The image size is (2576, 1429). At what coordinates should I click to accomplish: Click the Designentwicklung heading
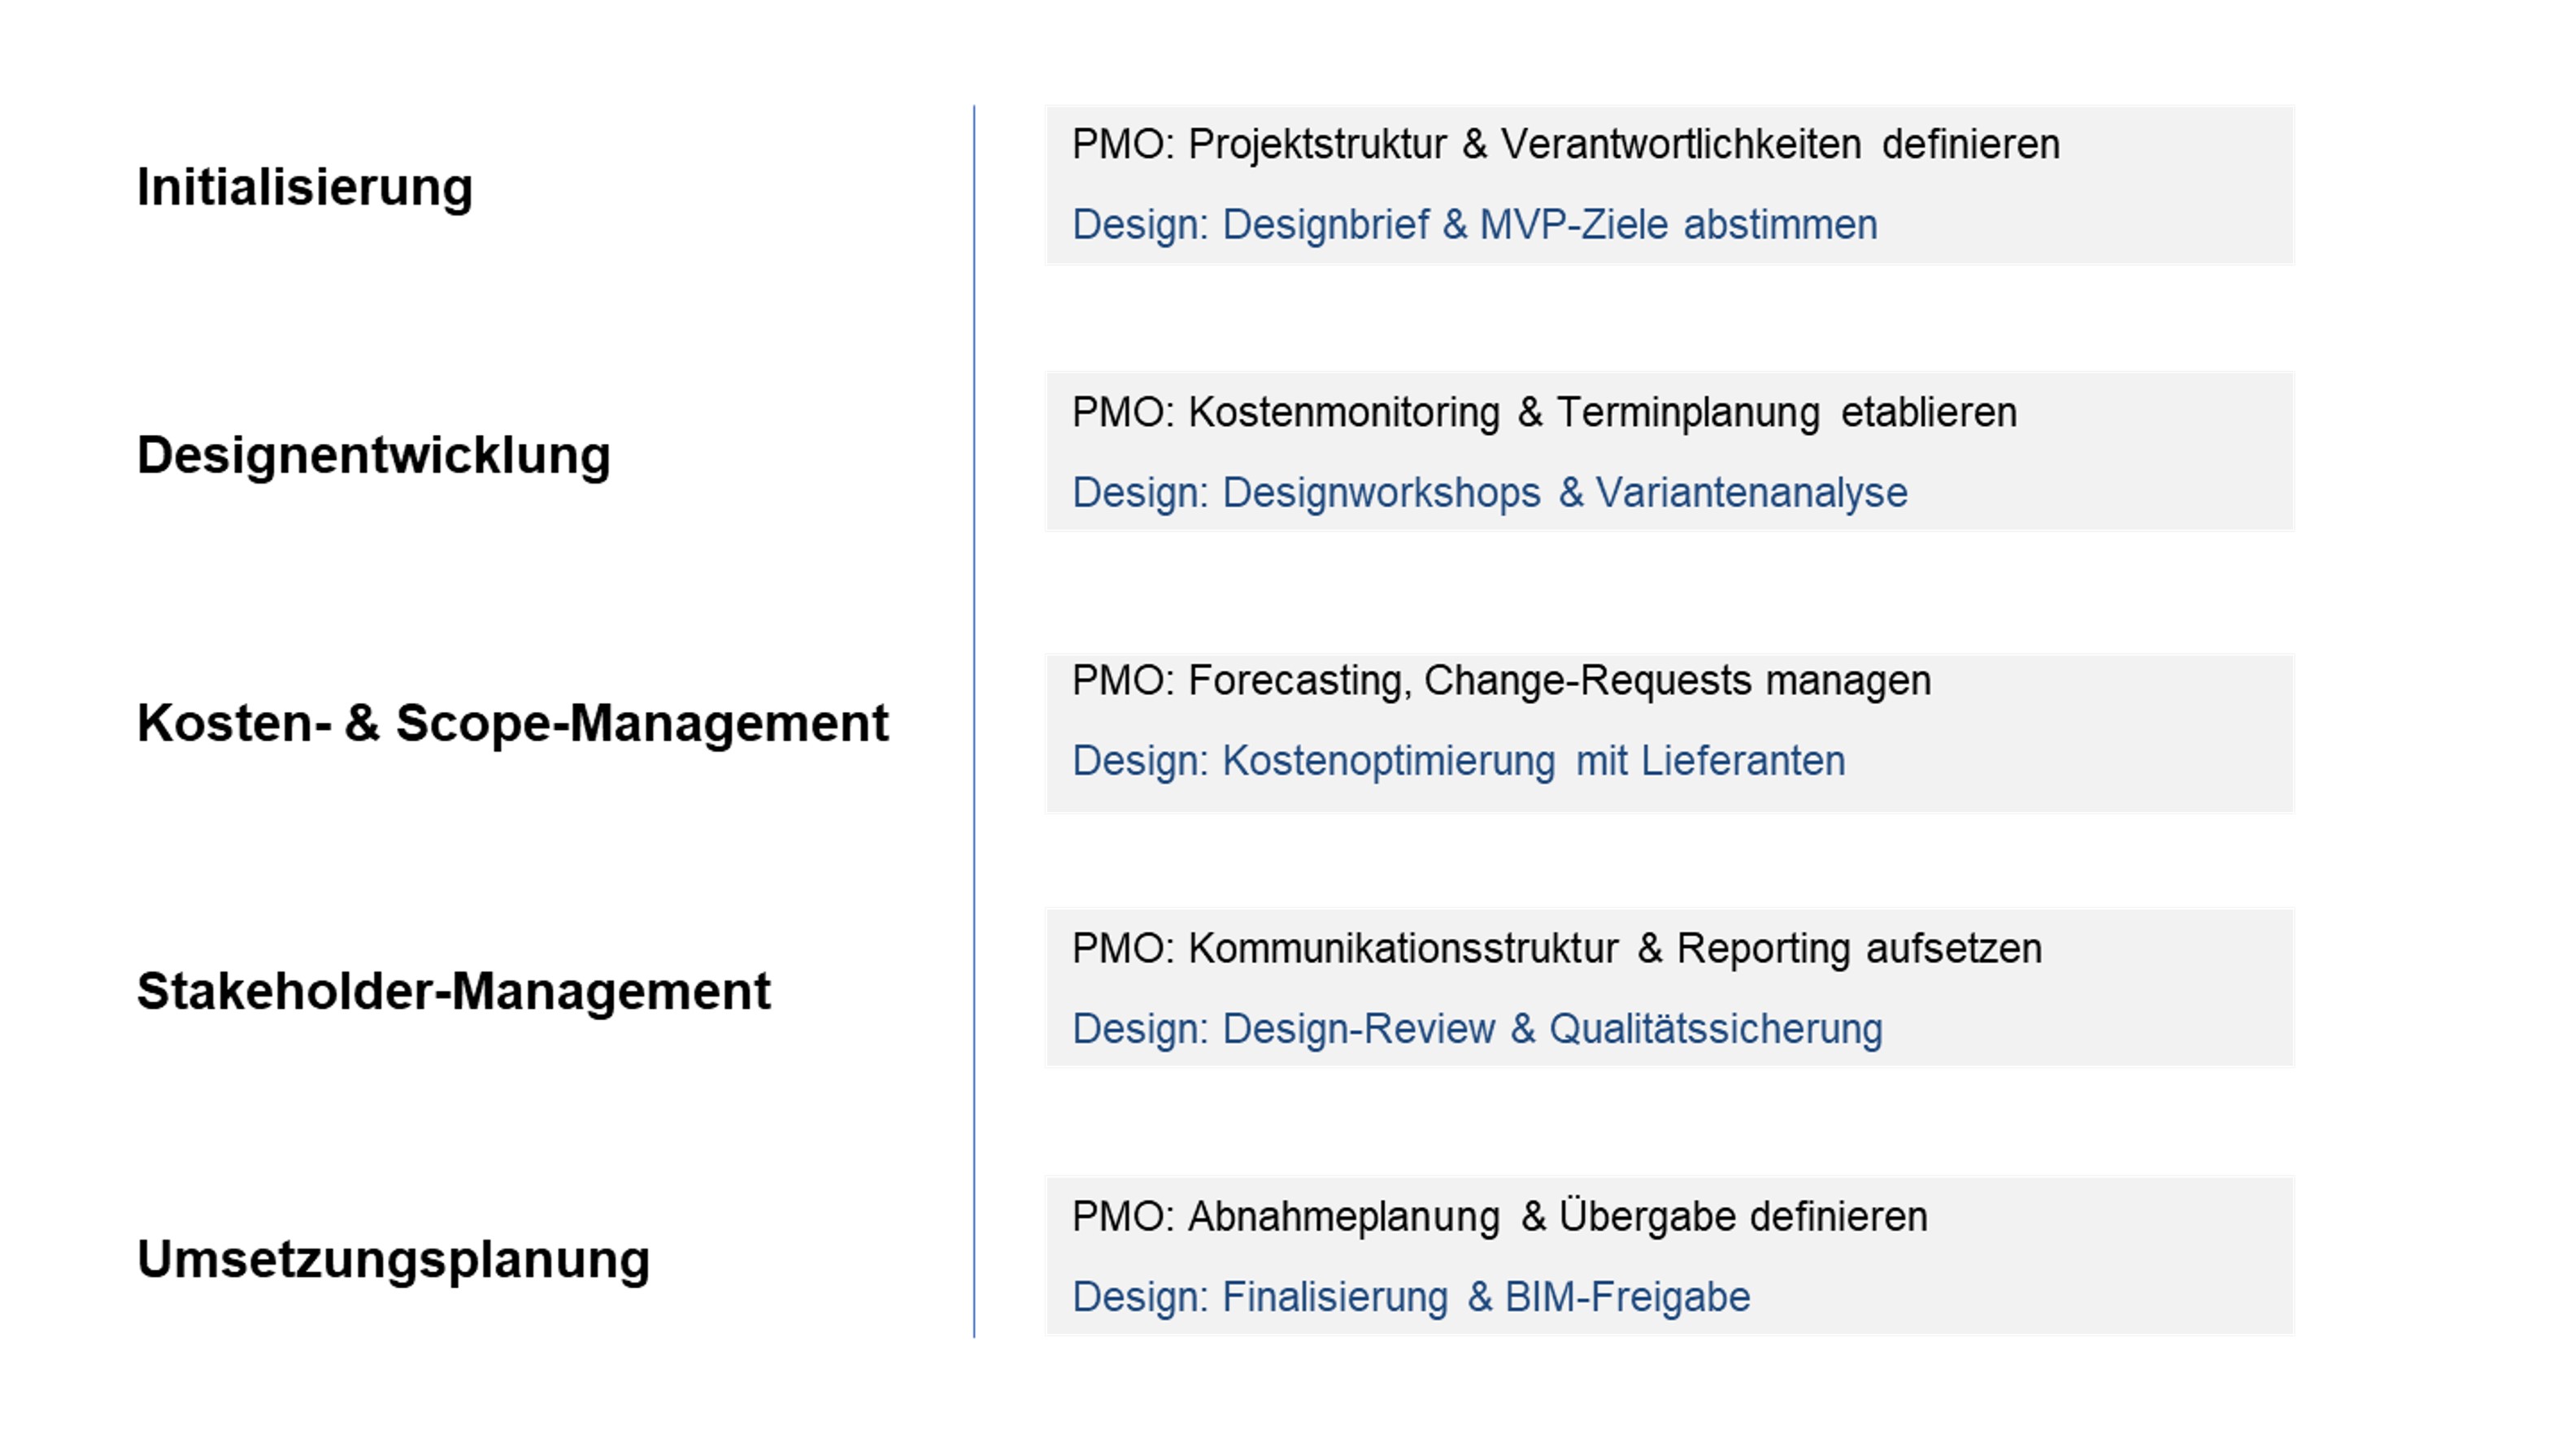click(x=373, y=456)
